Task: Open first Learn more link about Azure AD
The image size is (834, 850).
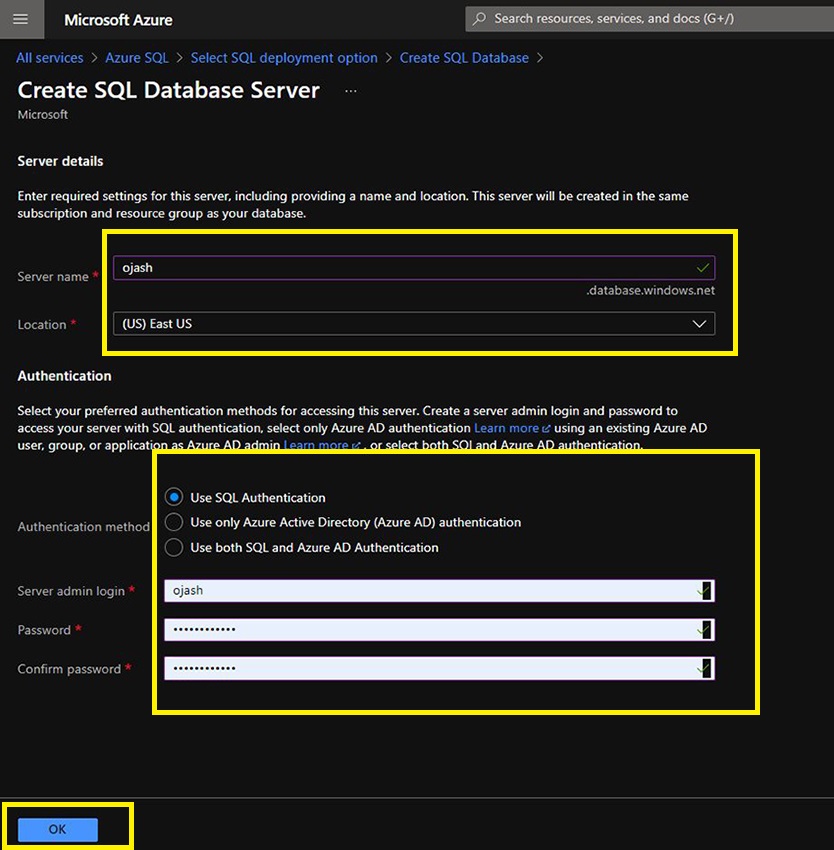Action: [x=506, y=428]
